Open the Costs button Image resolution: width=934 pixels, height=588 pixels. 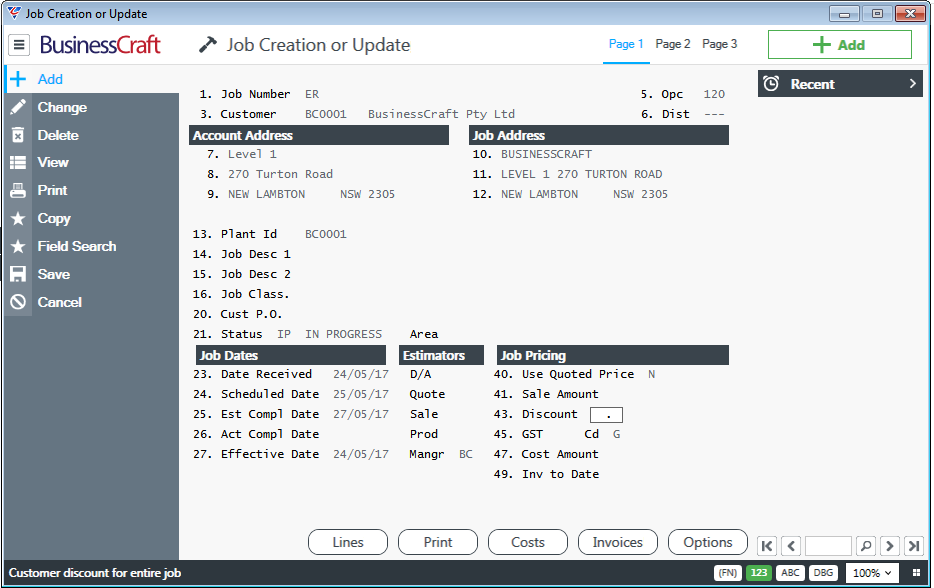(x=528, y=542)
